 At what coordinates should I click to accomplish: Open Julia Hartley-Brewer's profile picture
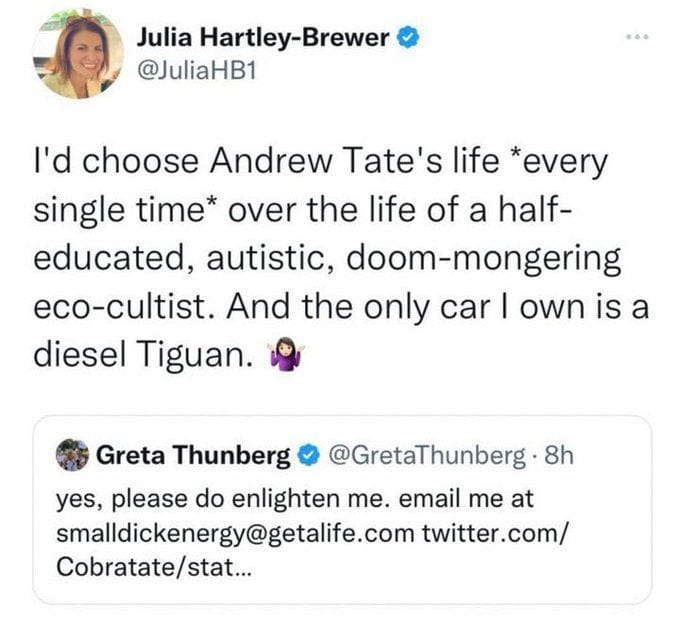coord(79,56)
